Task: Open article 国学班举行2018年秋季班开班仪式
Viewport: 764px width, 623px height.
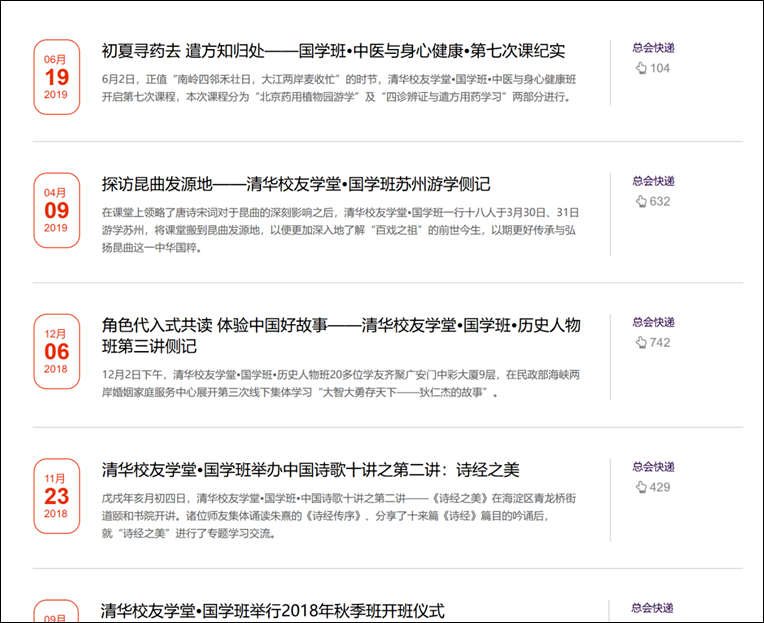Action: (273, 611)
